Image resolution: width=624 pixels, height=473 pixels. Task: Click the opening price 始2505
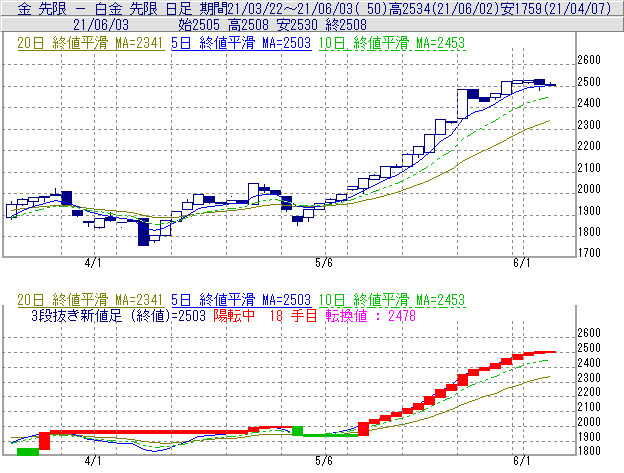tap(199, 25)
